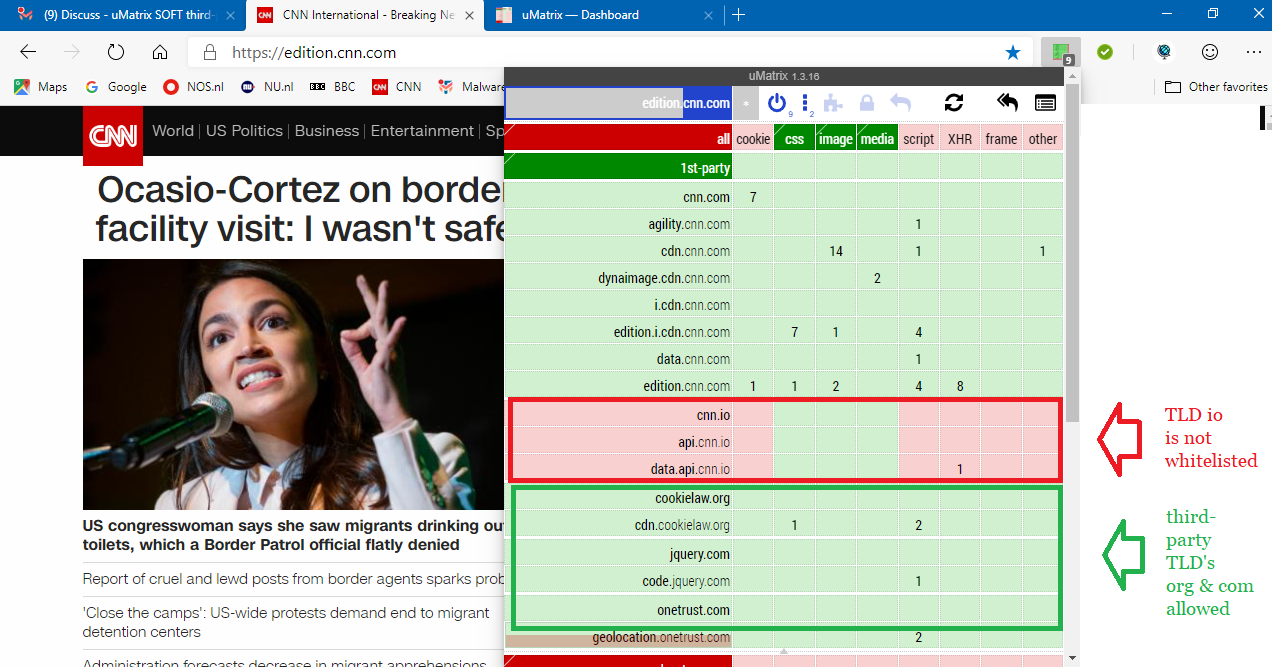1272x667 pixels.
Task: Toggle the script column header
Action: click(x=918, y=139)
